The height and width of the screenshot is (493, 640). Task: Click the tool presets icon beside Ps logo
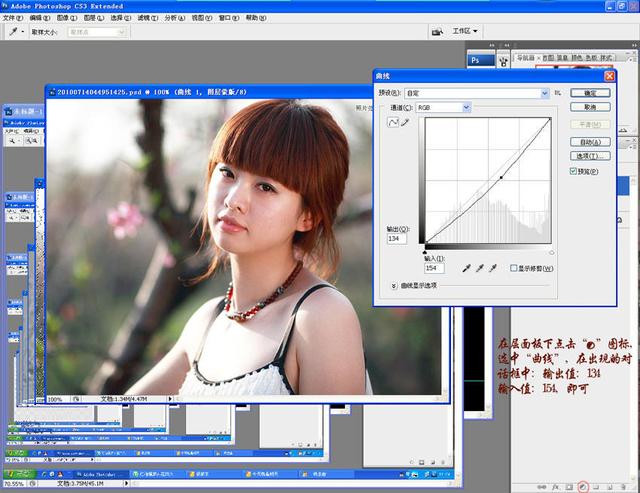click(x=503, y=61)
